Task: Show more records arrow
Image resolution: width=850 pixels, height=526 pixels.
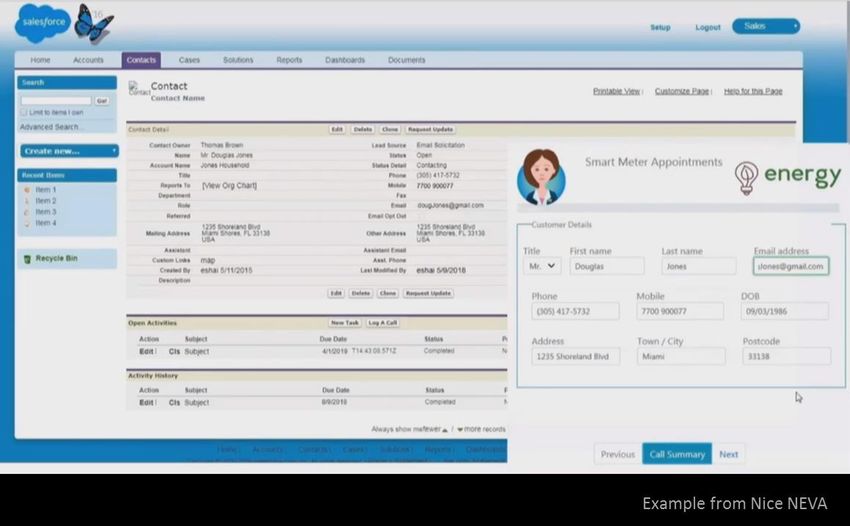Action: pos(460,429)
